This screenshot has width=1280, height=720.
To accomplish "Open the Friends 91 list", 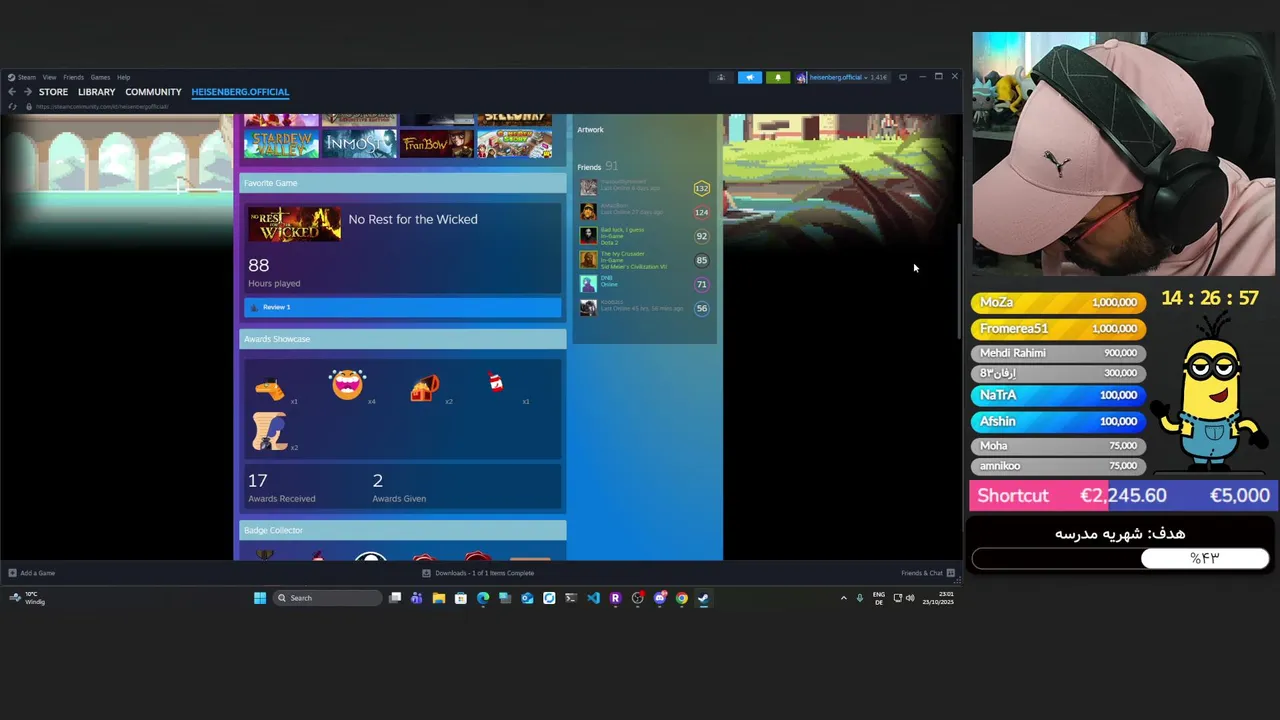I will click(597, 166).
